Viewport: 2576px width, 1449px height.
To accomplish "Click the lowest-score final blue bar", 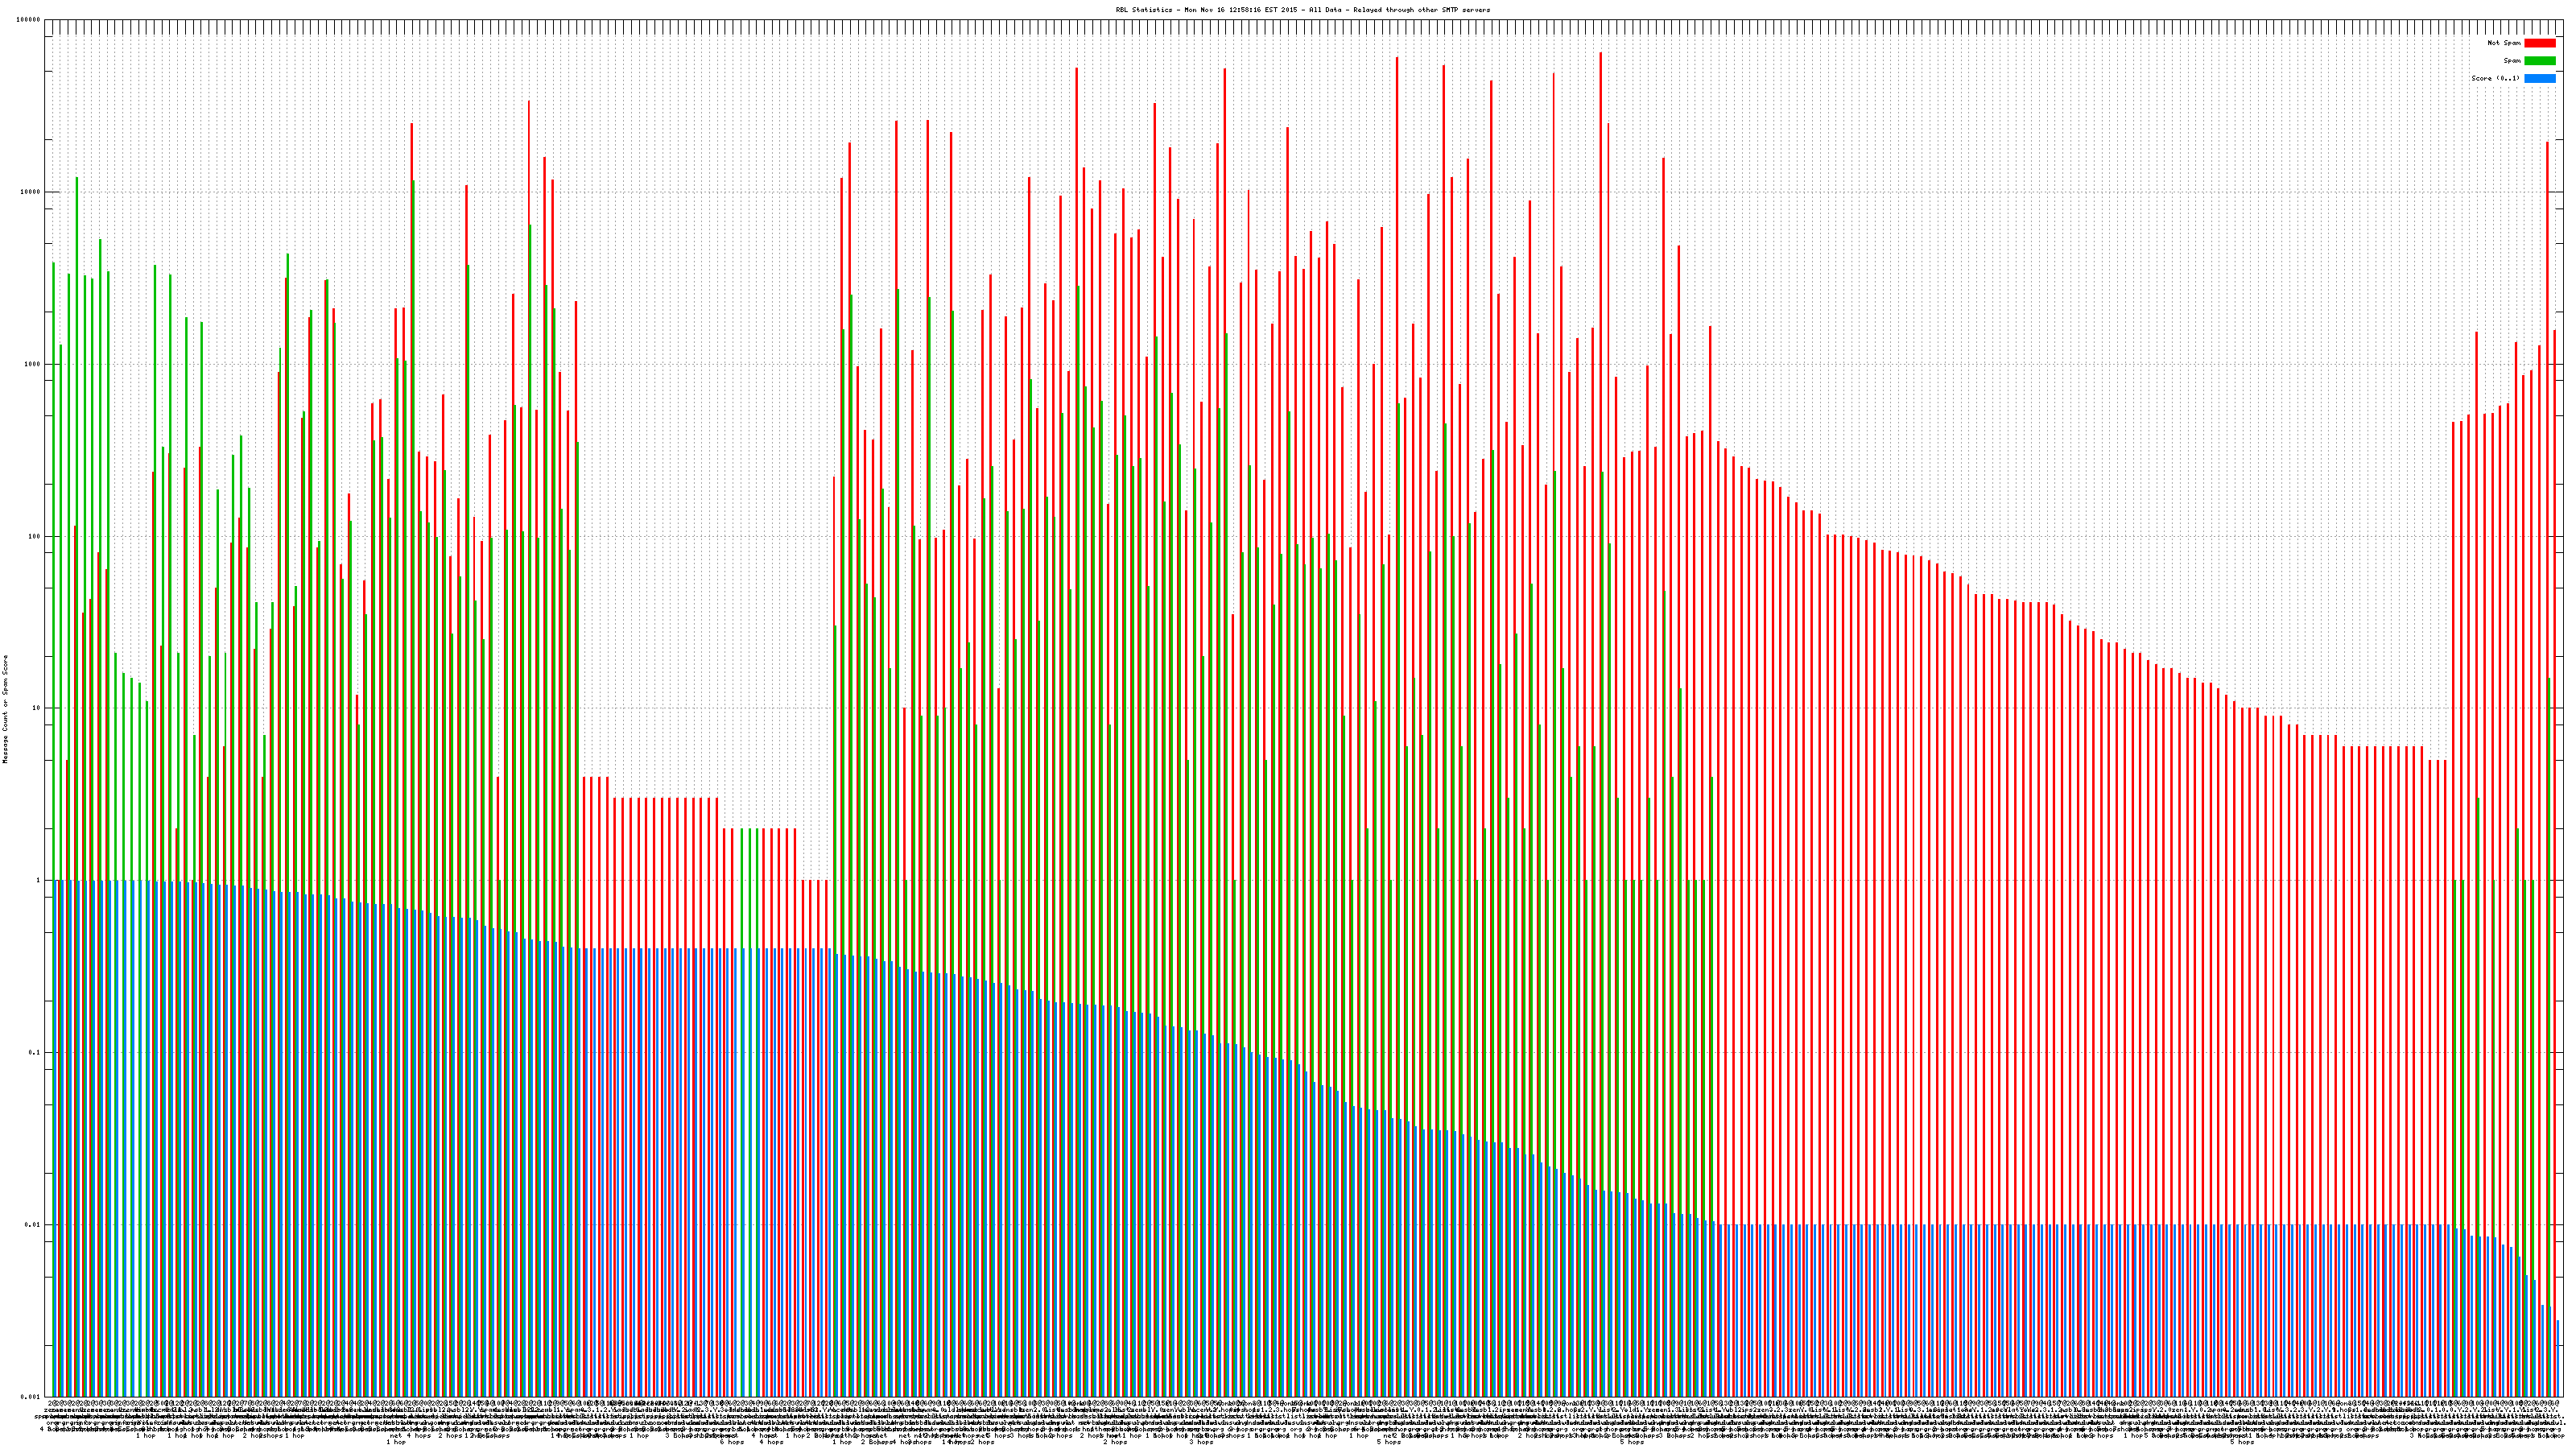I will pos(2557,1358).
